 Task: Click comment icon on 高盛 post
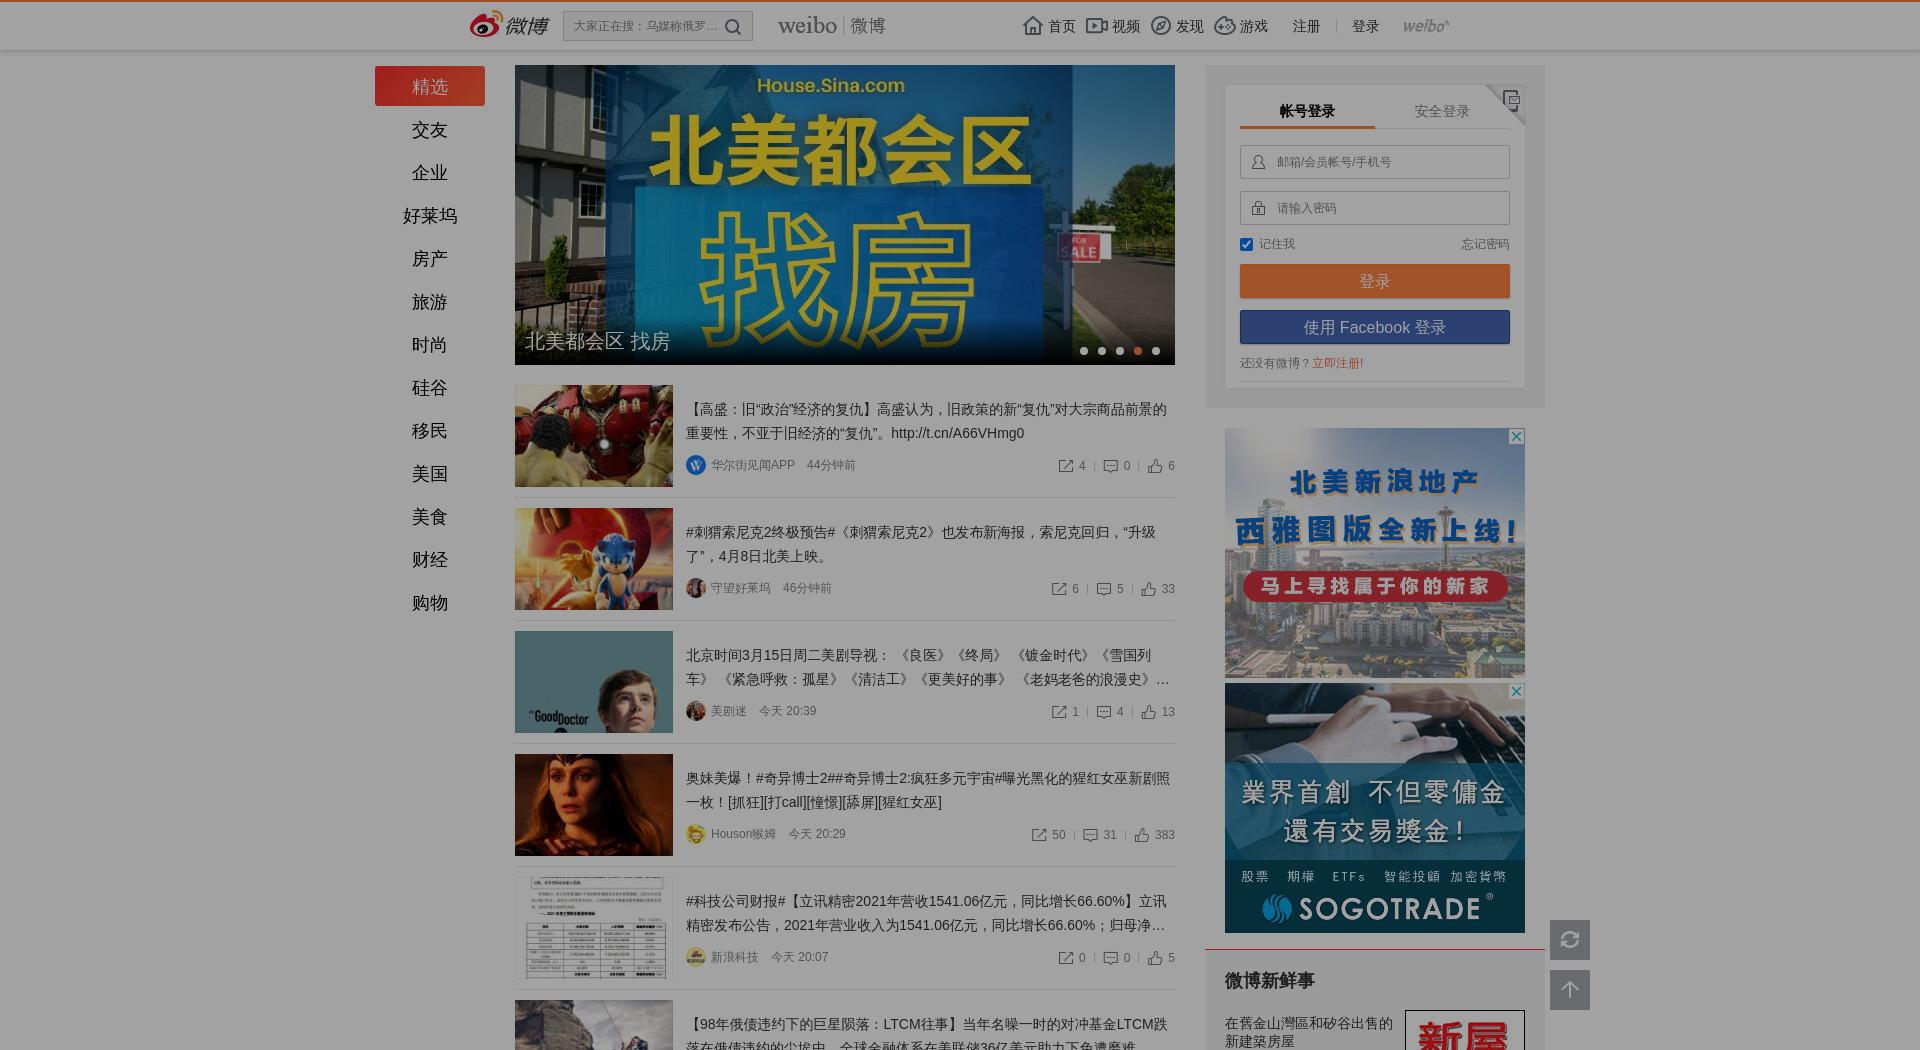coord(1111,466)
